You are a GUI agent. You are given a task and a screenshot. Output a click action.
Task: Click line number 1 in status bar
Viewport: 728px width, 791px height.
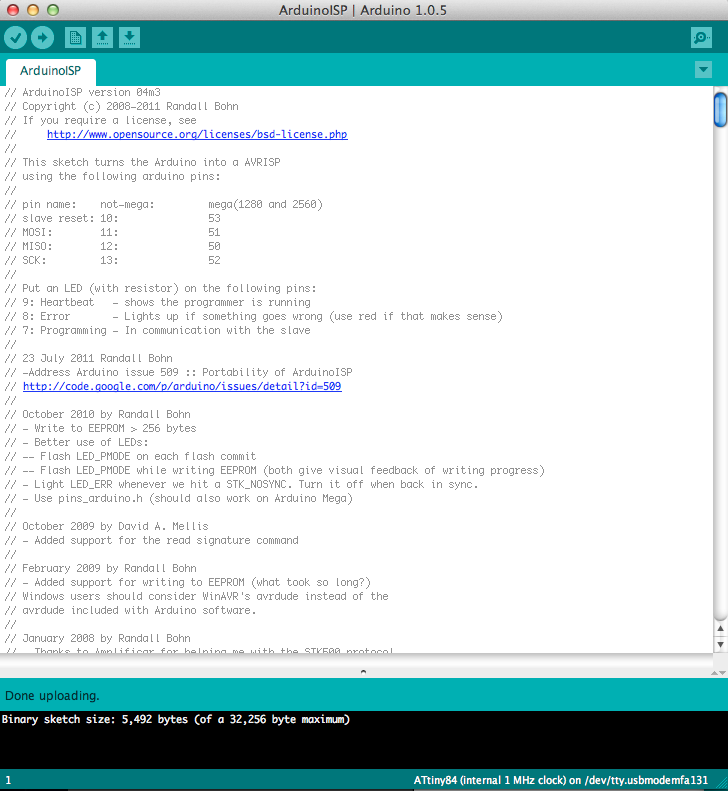(8, 780)
